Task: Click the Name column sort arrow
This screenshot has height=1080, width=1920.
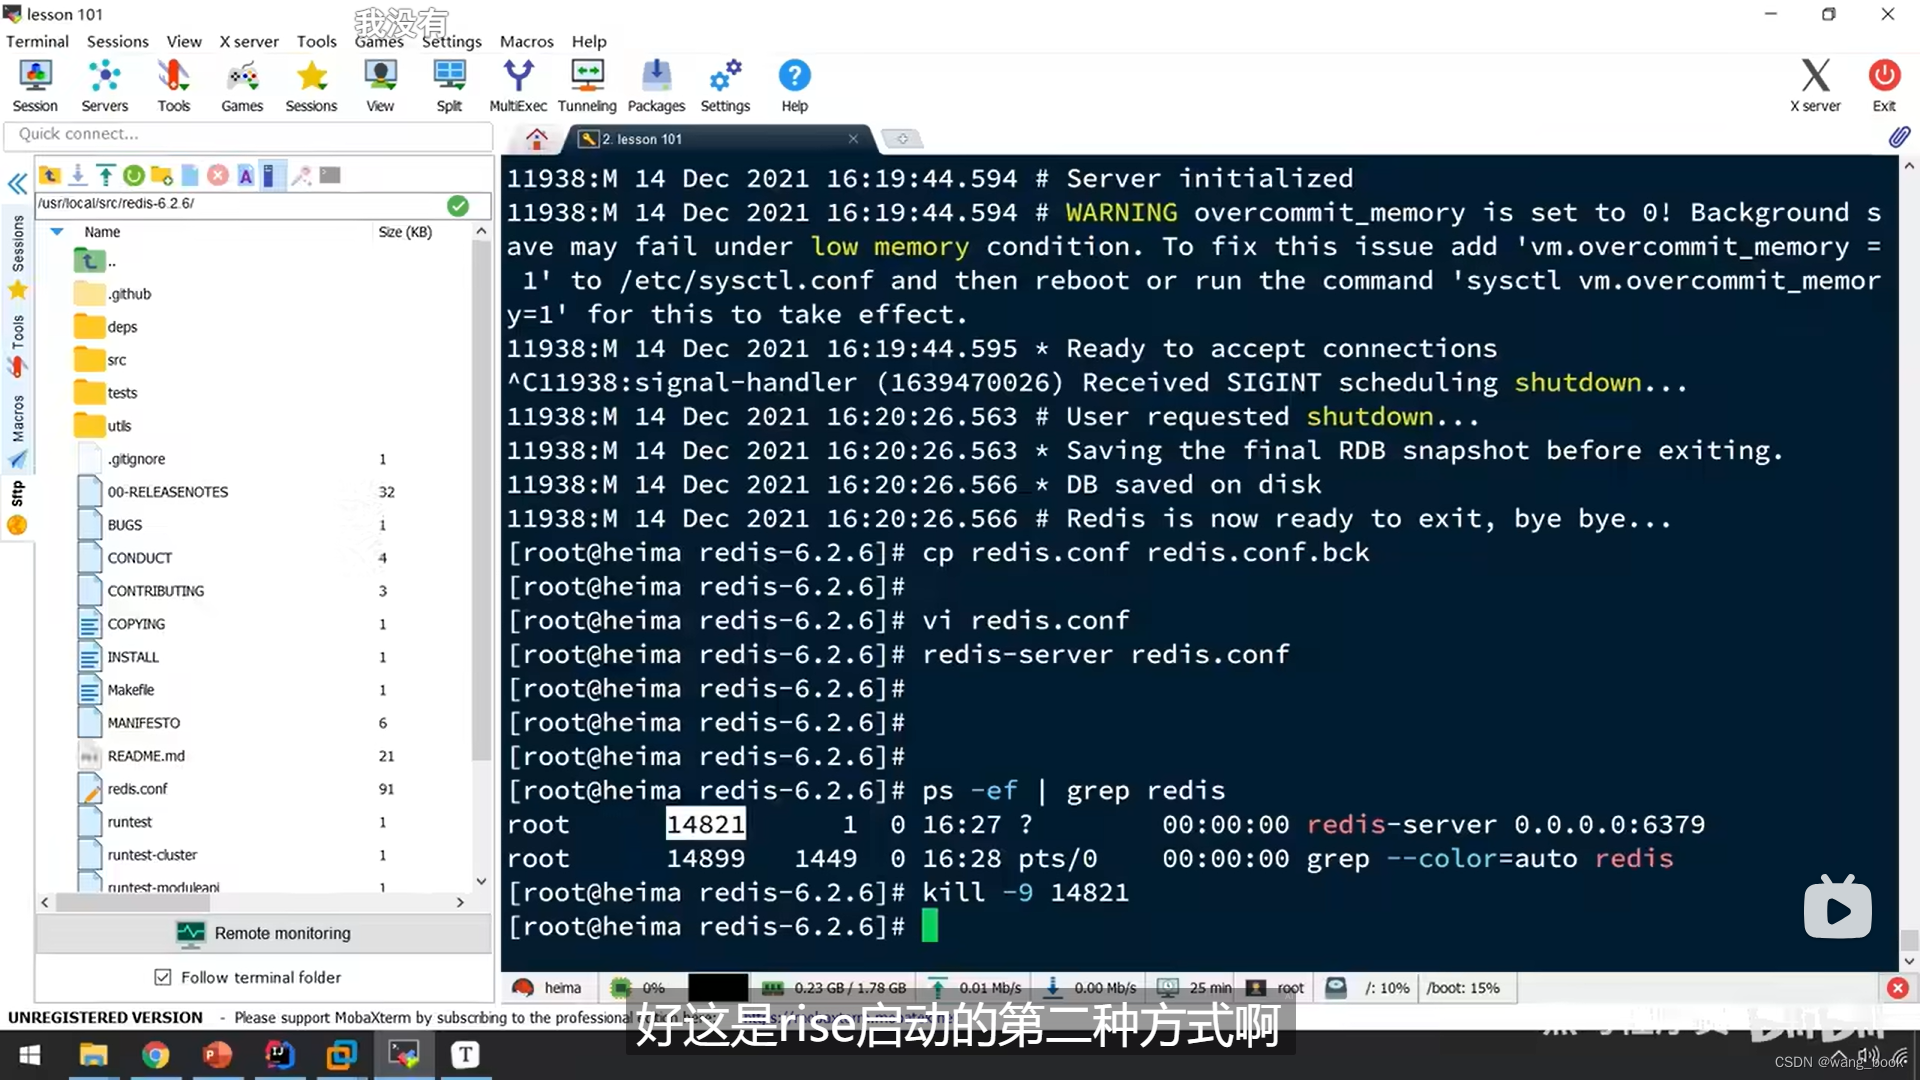Action: pos(57,232)
